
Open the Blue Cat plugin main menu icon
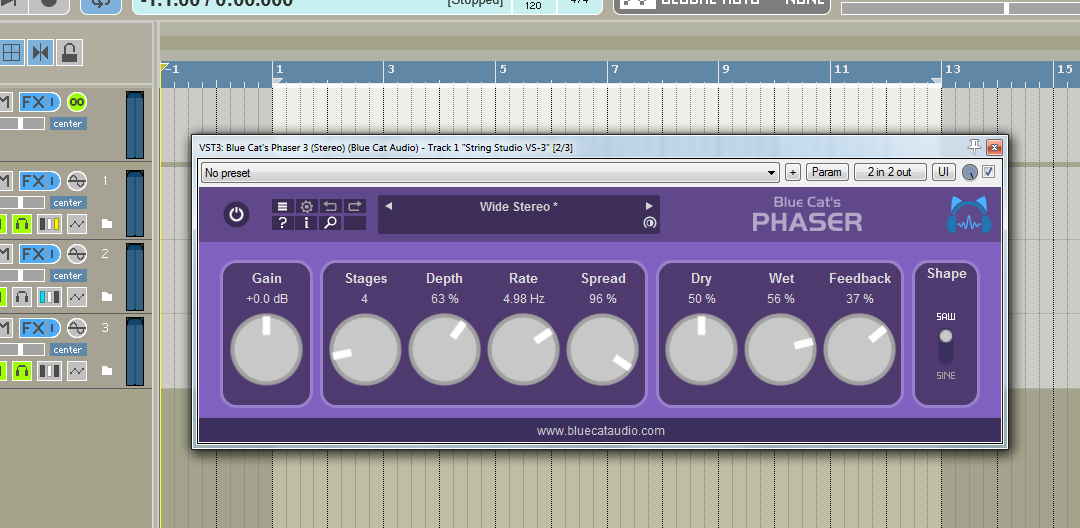pos(283,206)
